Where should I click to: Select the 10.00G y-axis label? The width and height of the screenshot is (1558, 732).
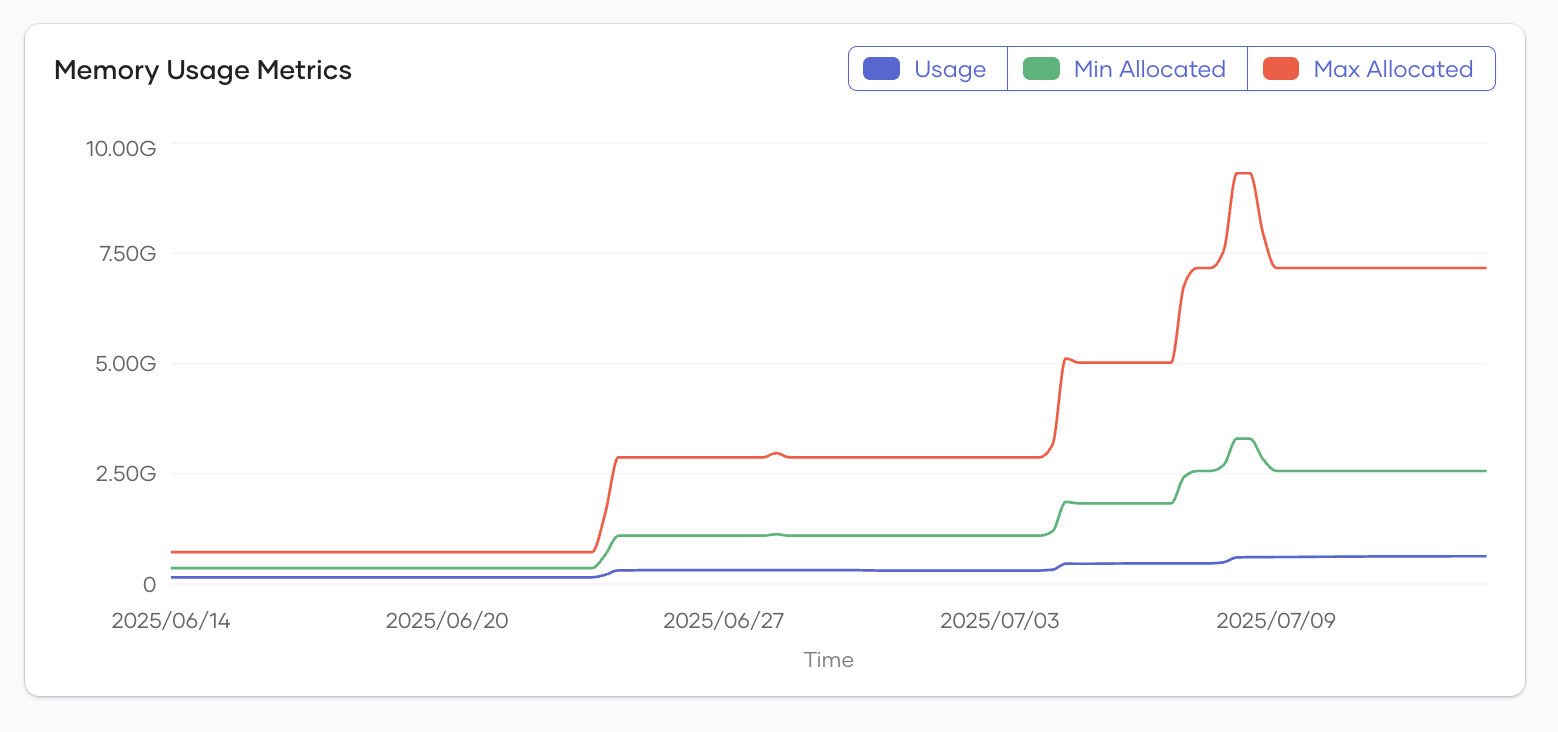[121, 149]
